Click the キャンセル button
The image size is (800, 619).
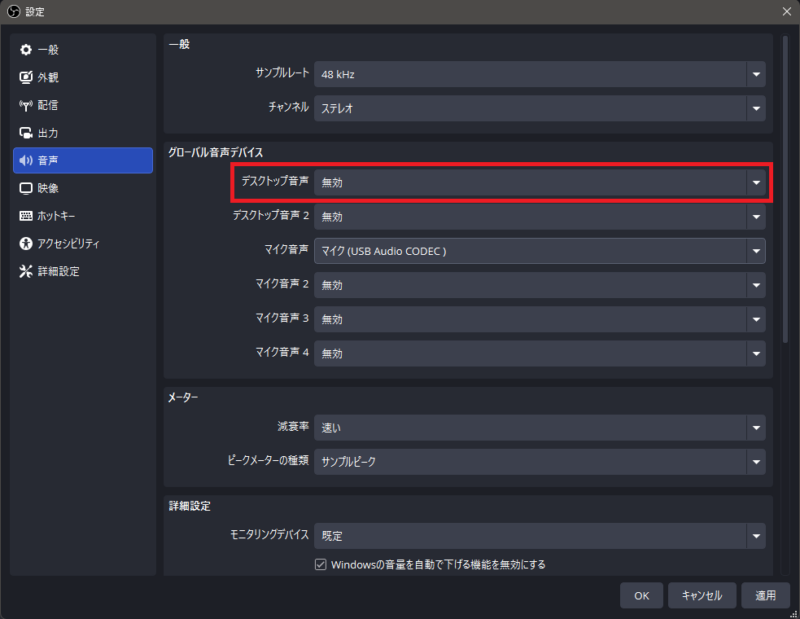[702, 596]
